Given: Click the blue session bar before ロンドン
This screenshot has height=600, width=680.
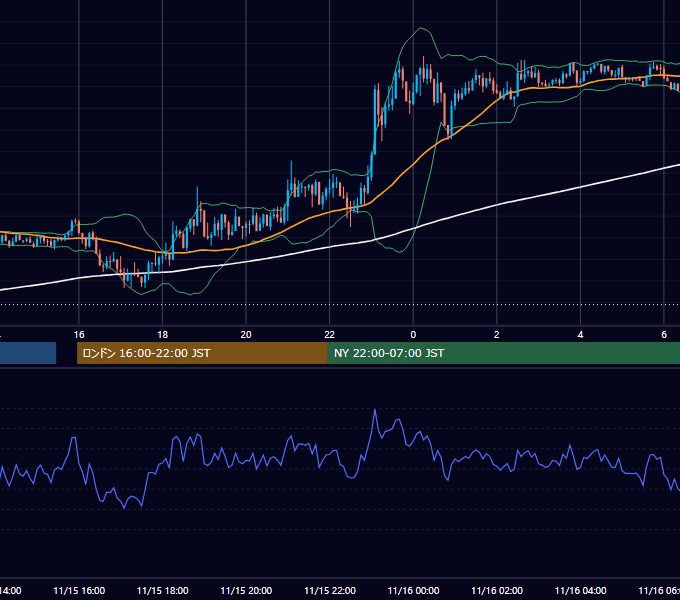Looking at the screenshot, I should 28,353.
